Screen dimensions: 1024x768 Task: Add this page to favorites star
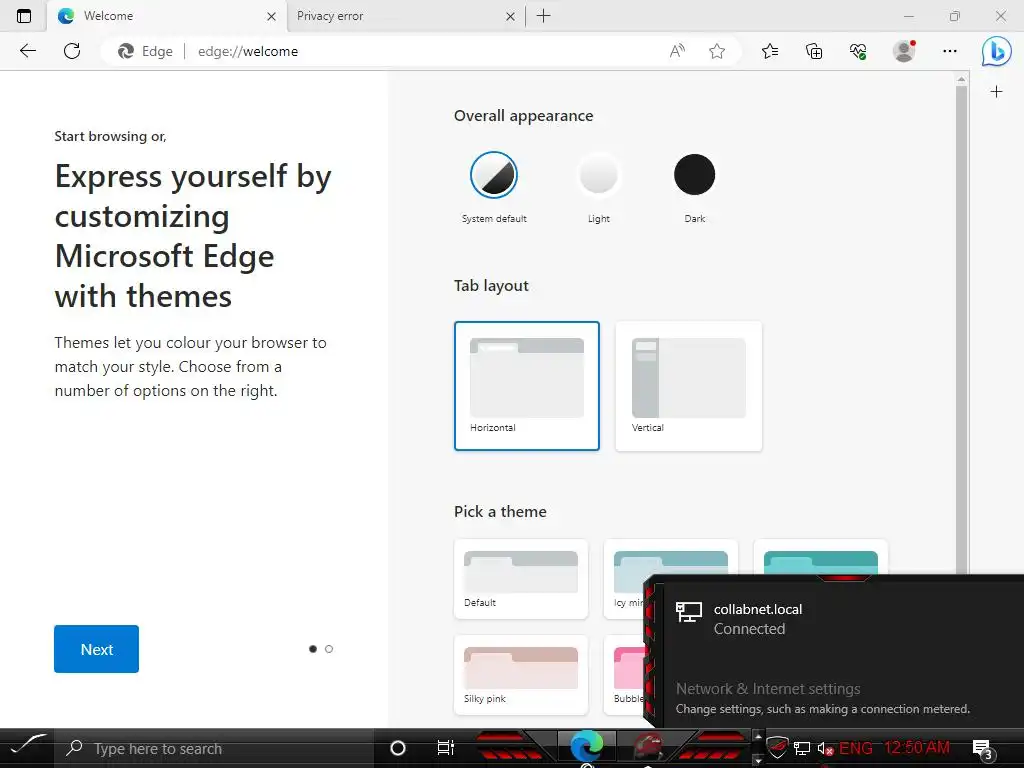tap(717, 51)
